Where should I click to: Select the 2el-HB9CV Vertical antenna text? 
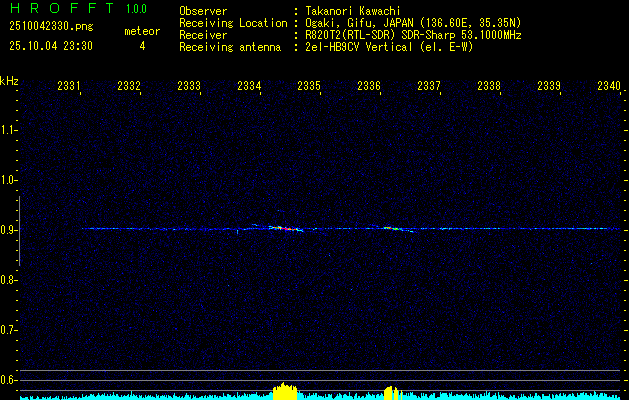(x=389, y=47)
